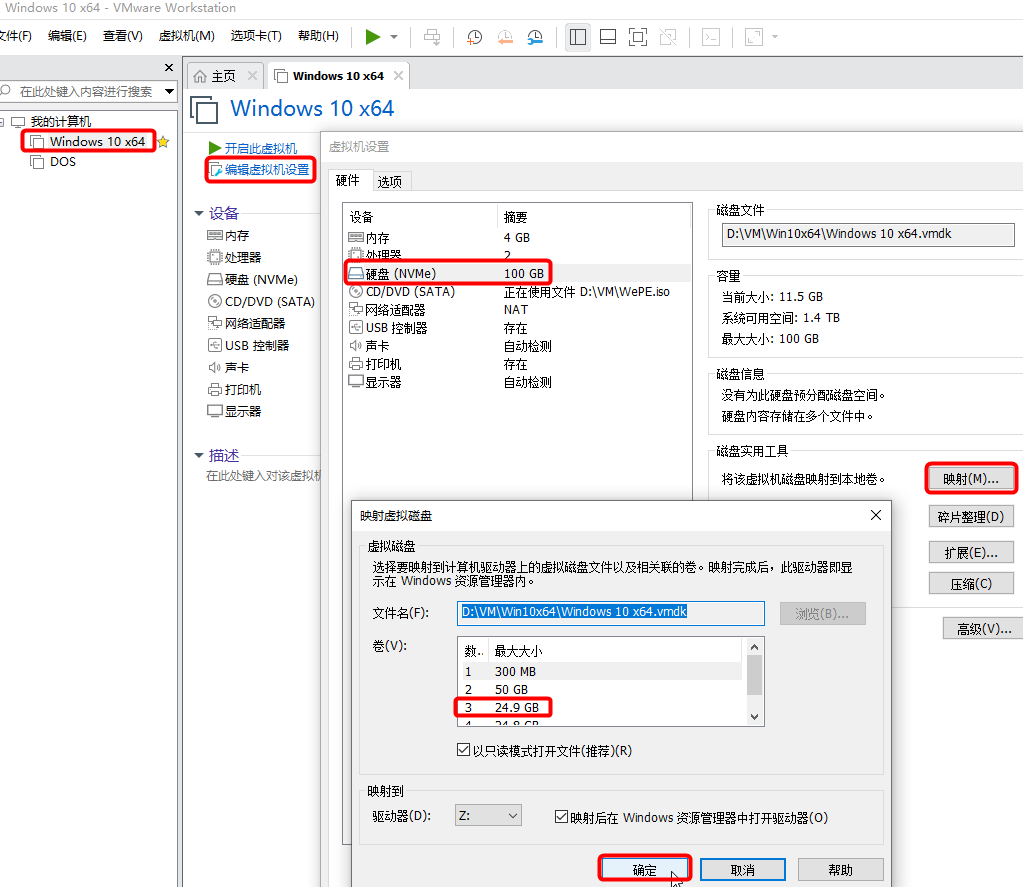Click the 高级(V)... button
This screenshot has width=1023, height=887.
pyautogui.click(x=983, y=629)
